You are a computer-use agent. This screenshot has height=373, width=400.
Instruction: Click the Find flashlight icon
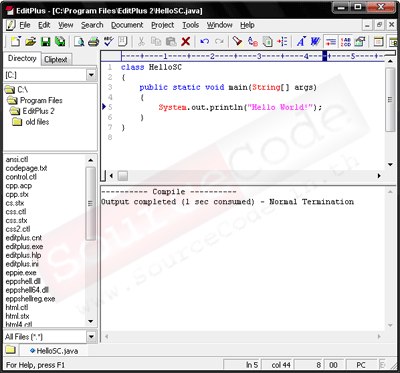(x=237, y=41)
